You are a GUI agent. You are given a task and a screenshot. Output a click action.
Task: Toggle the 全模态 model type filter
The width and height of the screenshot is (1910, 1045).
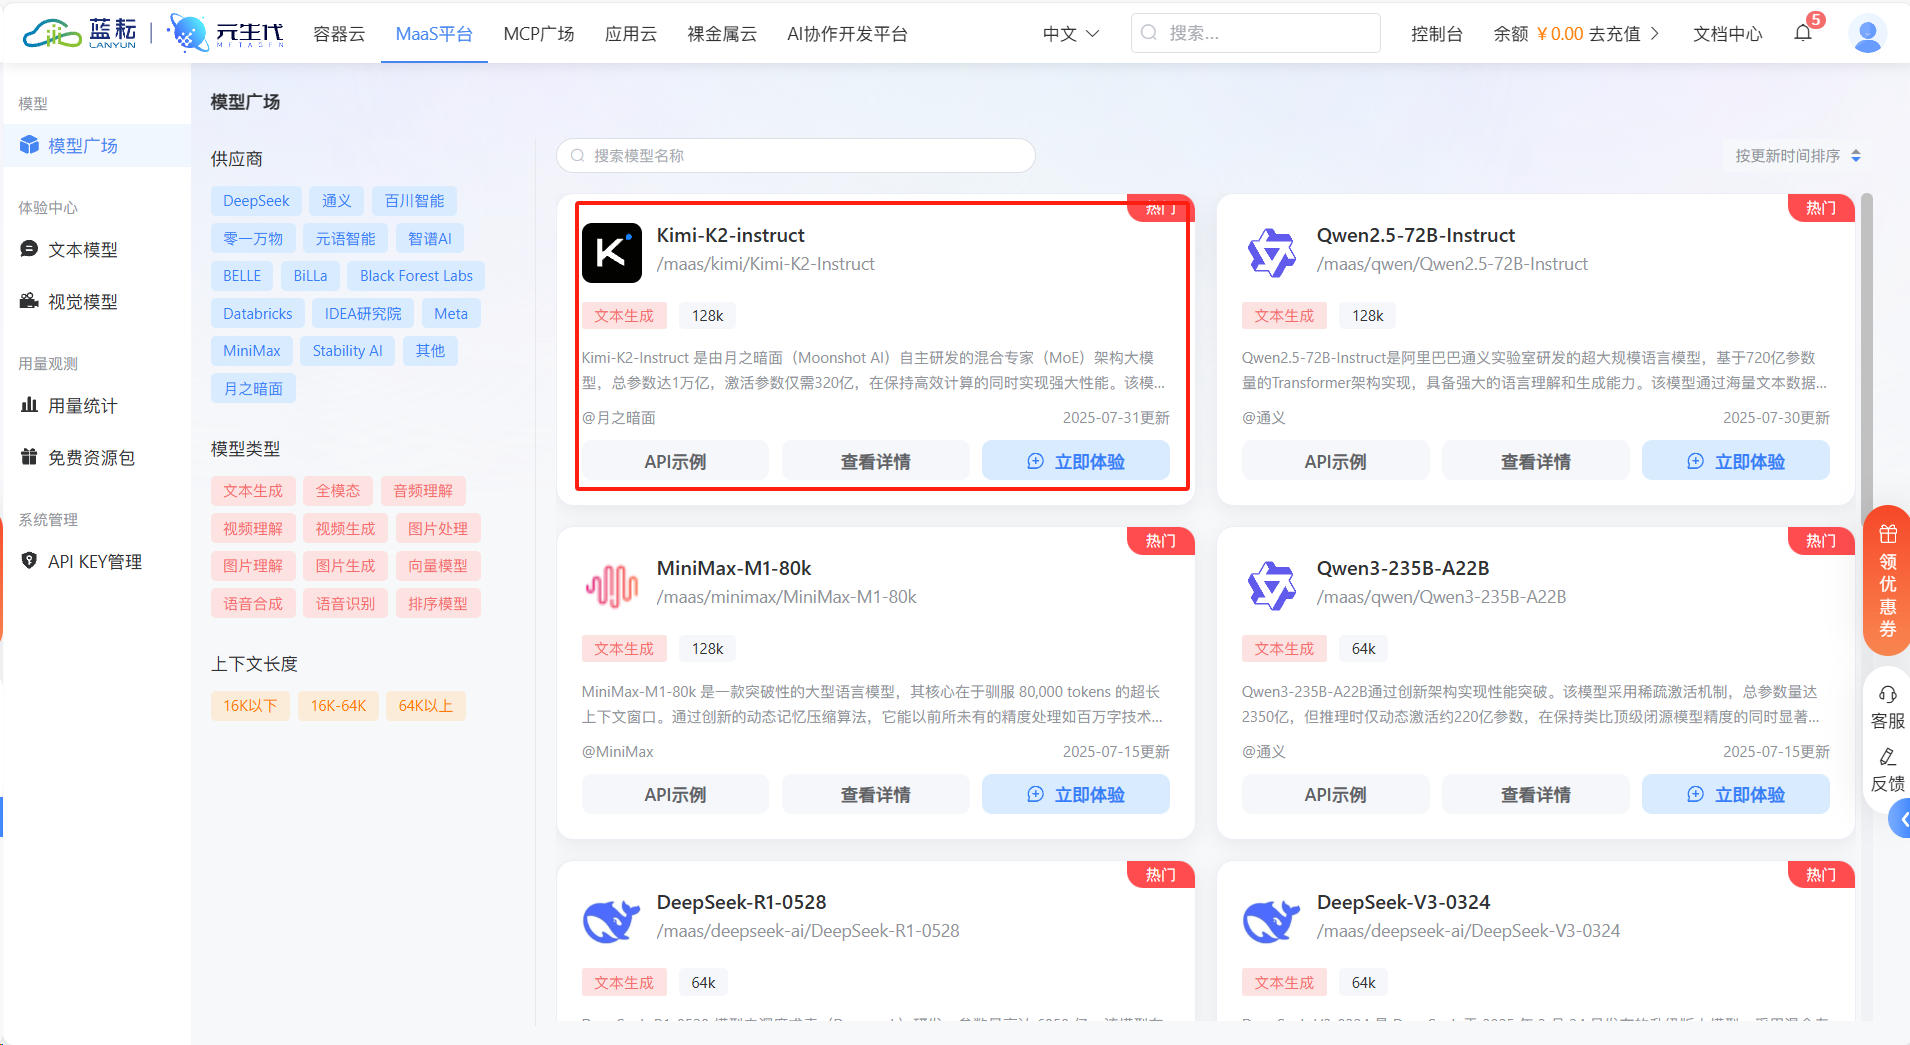[338, 491]
